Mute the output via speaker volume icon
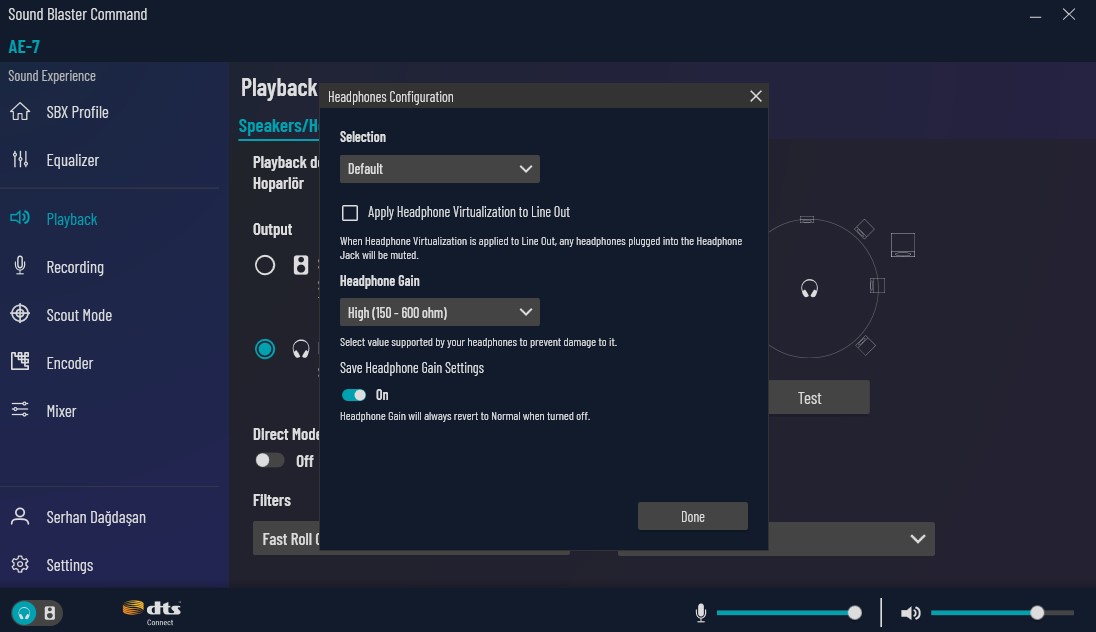1096x632 pixels. [x=910, y=613]
